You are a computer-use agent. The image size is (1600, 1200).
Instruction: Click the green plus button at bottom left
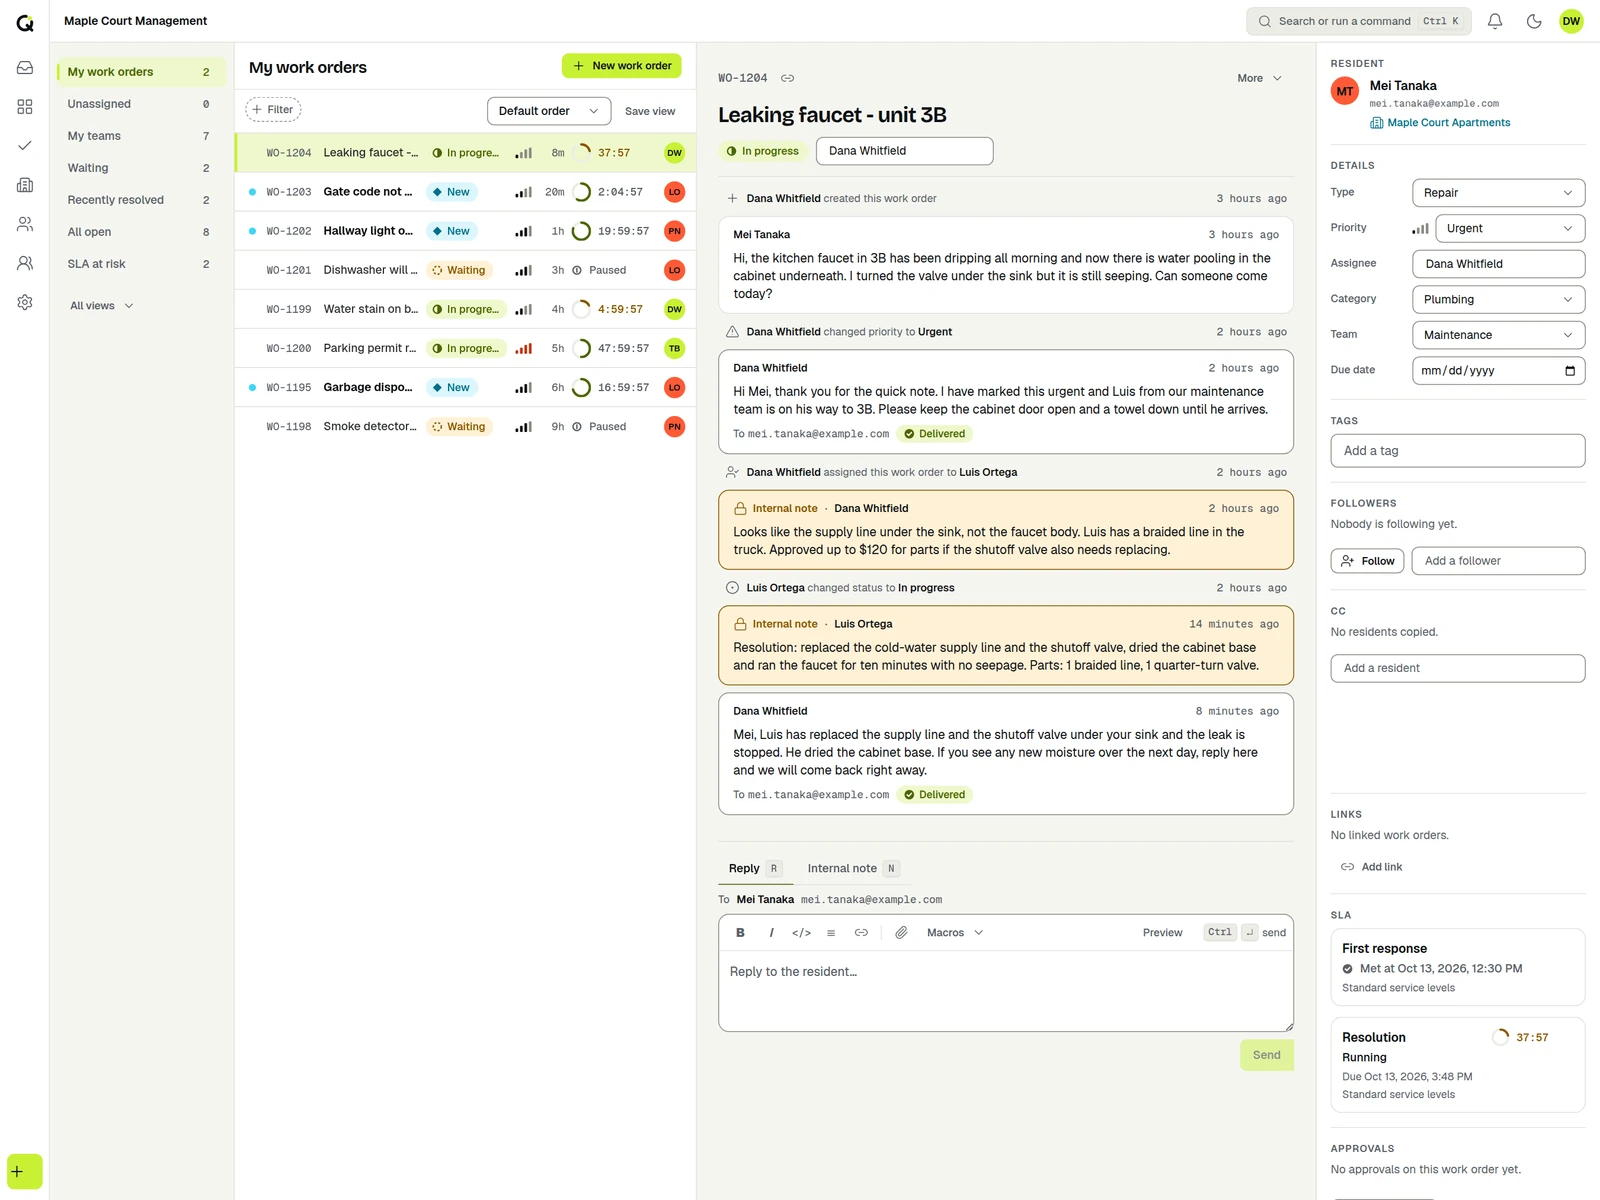[x=25, y=1172]
